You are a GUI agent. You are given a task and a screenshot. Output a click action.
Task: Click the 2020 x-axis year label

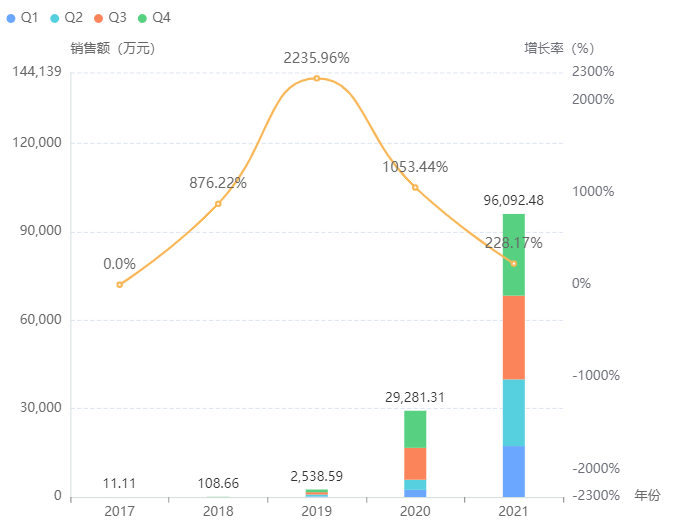[x=415, y=511]
